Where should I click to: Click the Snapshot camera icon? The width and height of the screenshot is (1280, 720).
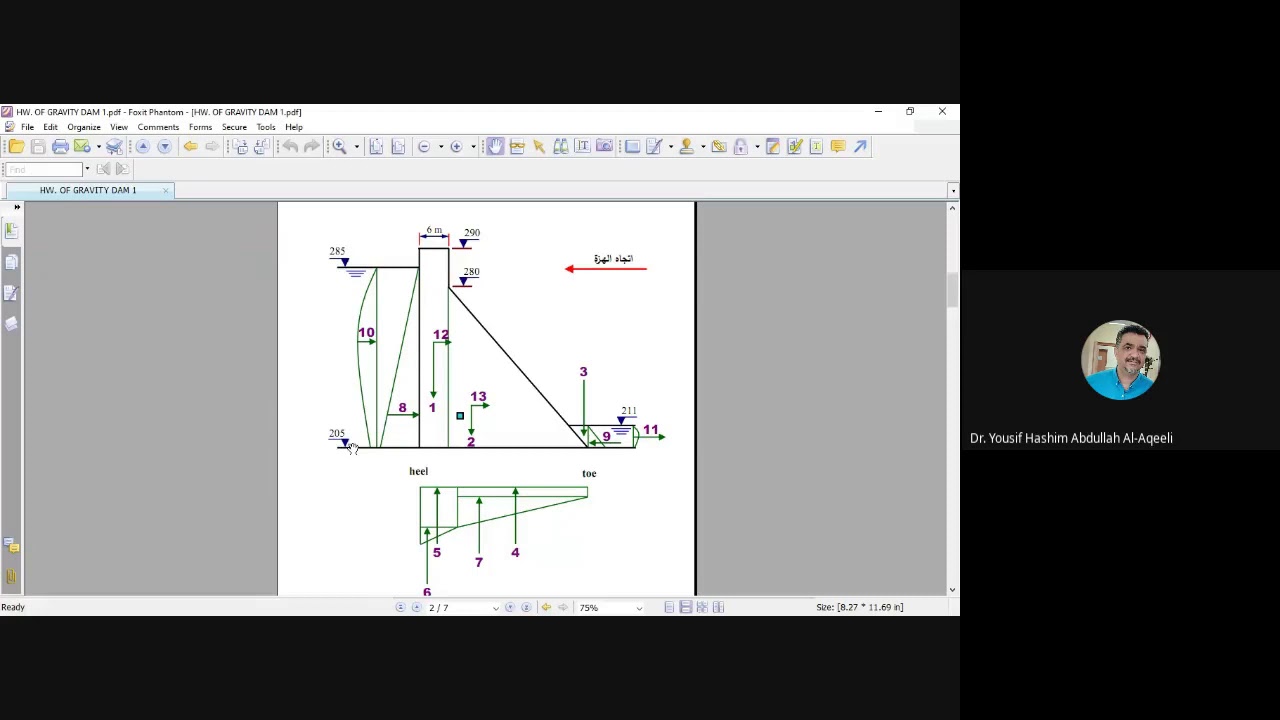click(x=604, y=147)
